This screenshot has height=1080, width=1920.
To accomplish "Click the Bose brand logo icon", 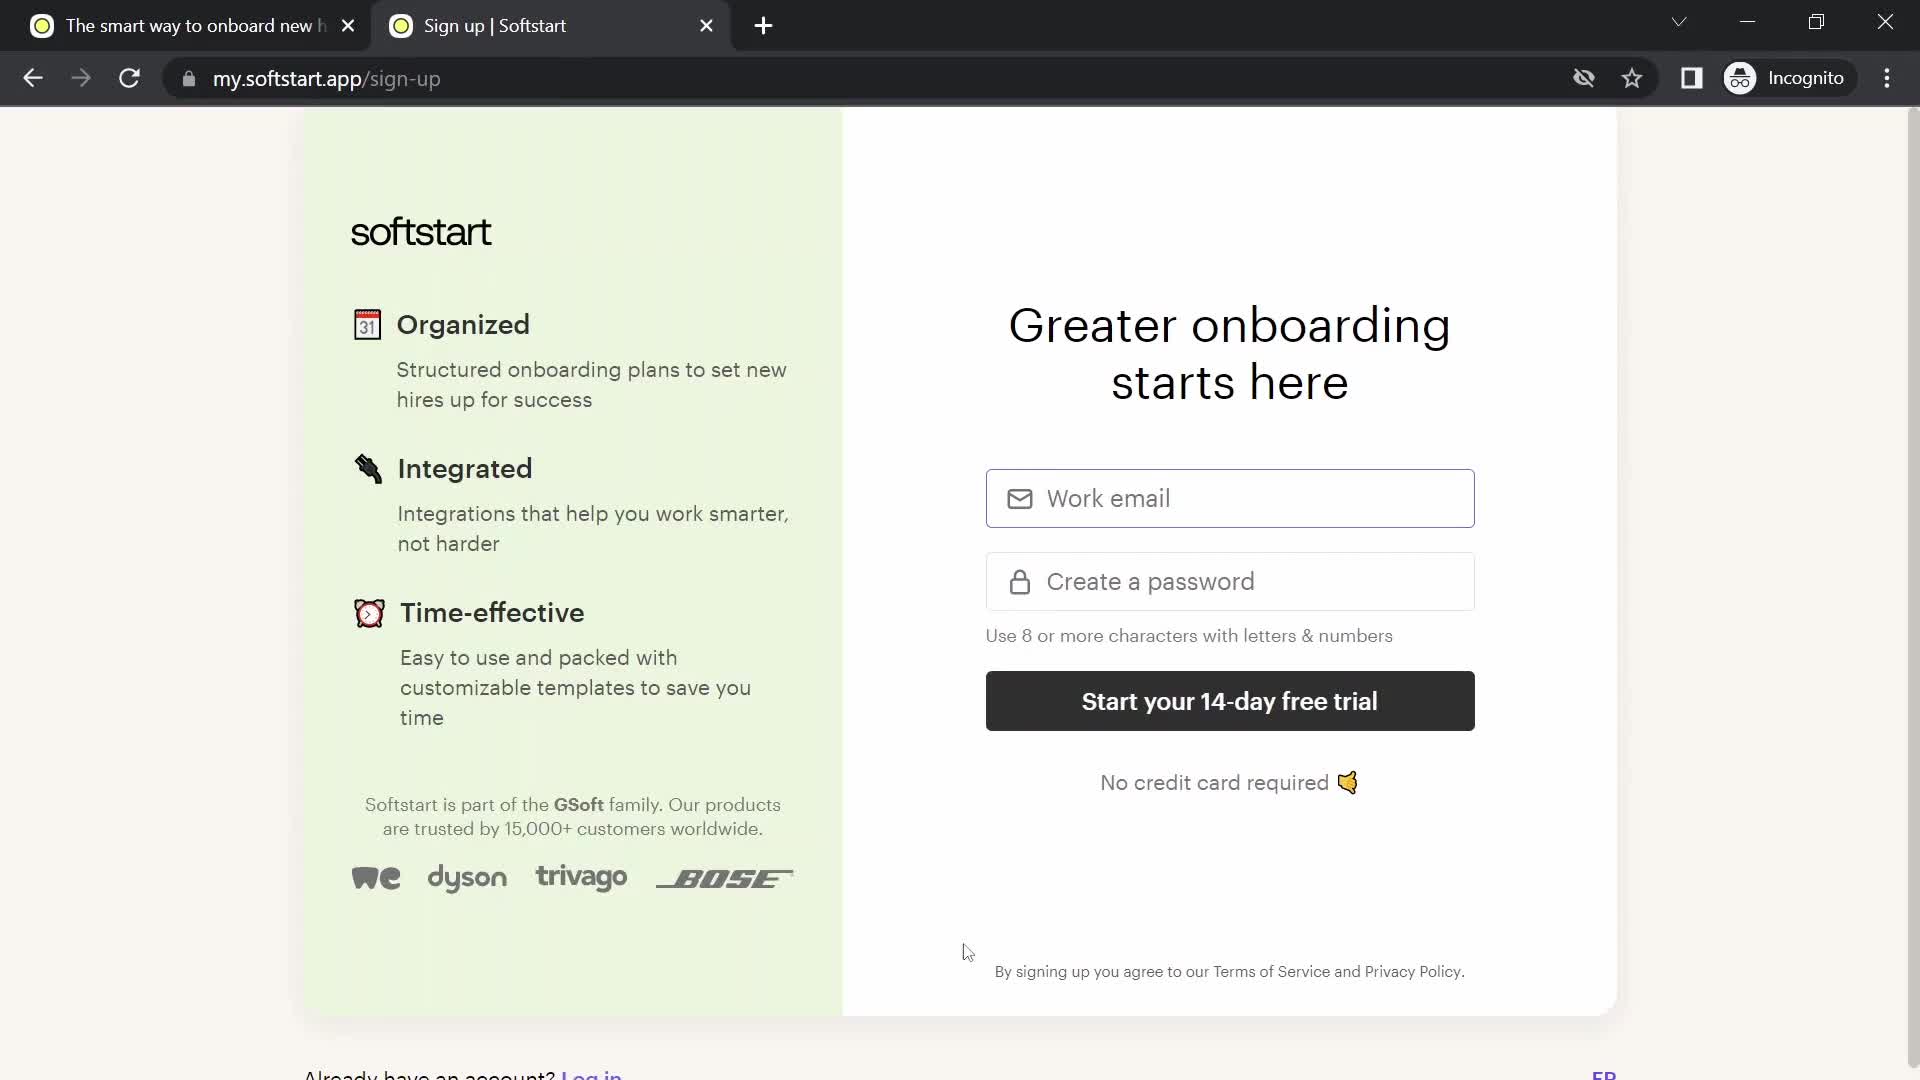I will click(725, 878).
